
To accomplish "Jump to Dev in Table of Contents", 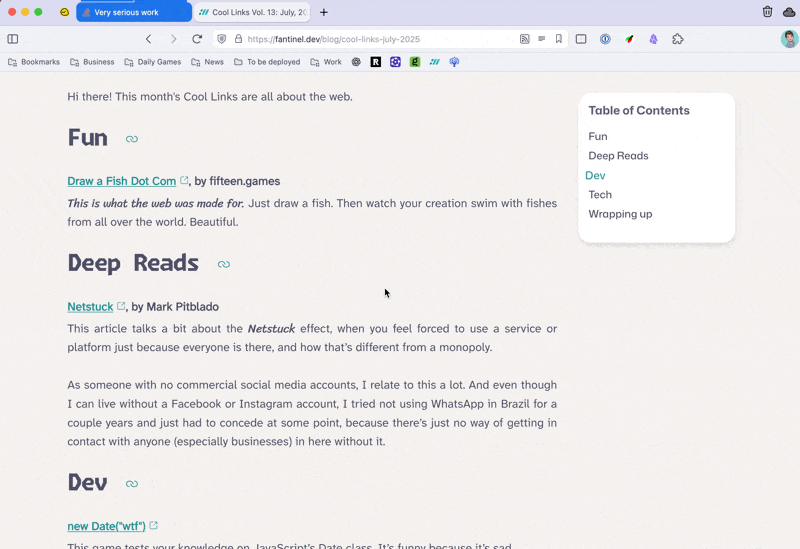I will click(x=595, y=175).
